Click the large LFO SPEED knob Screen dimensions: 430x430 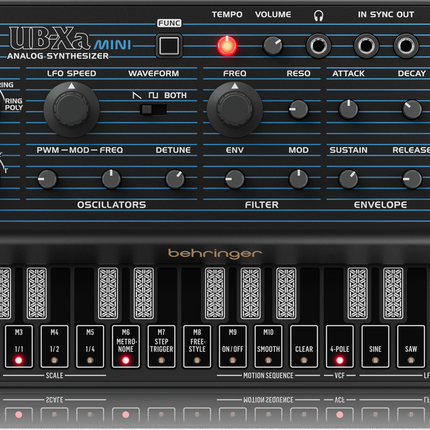coord(72,109)
